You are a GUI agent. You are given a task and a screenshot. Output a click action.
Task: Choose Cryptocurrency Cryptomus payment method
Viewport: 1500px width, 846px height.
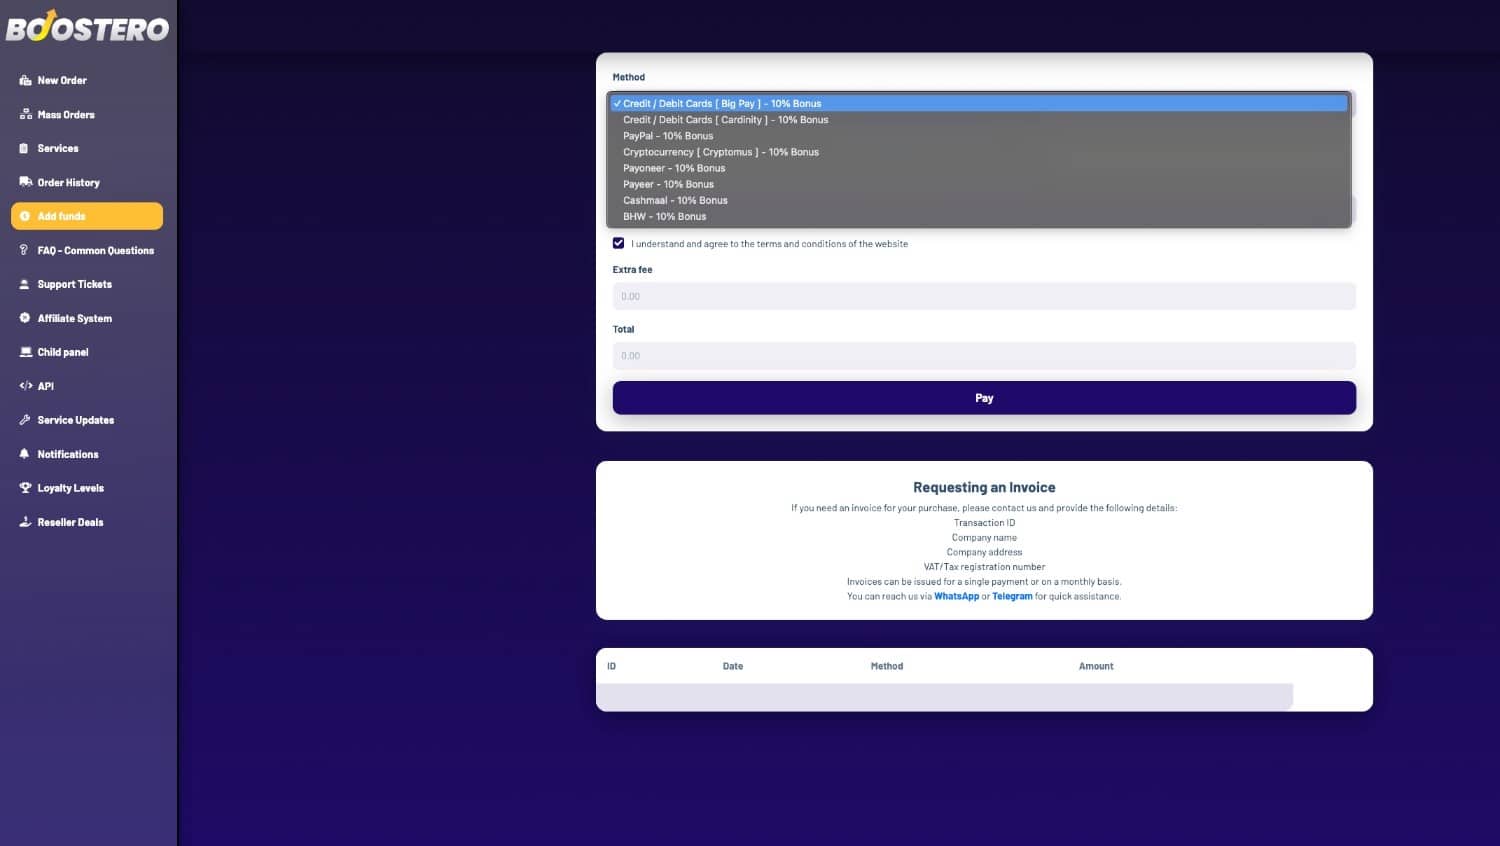click(x=720, y=152)
